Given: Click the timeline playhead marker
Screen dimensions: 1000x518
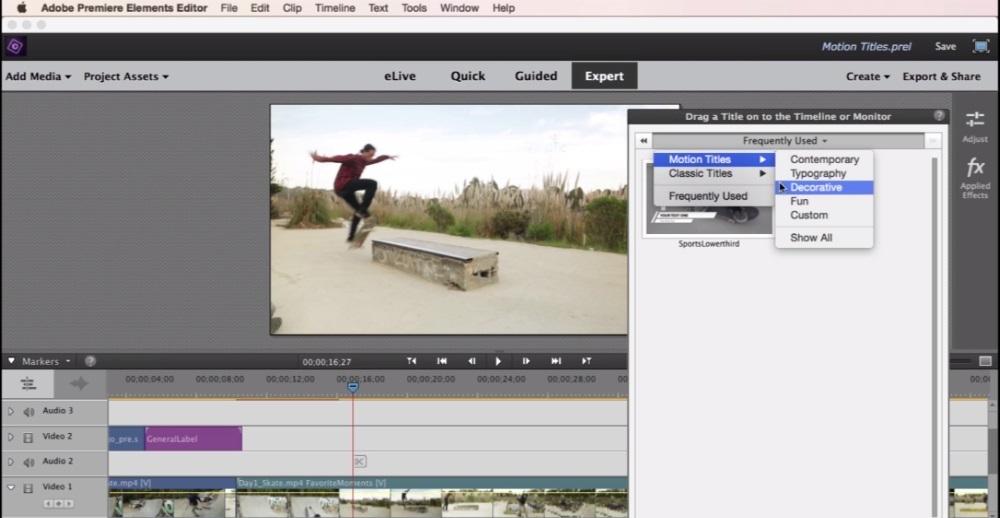Looking at the screenshot, I should pos(353,386).
